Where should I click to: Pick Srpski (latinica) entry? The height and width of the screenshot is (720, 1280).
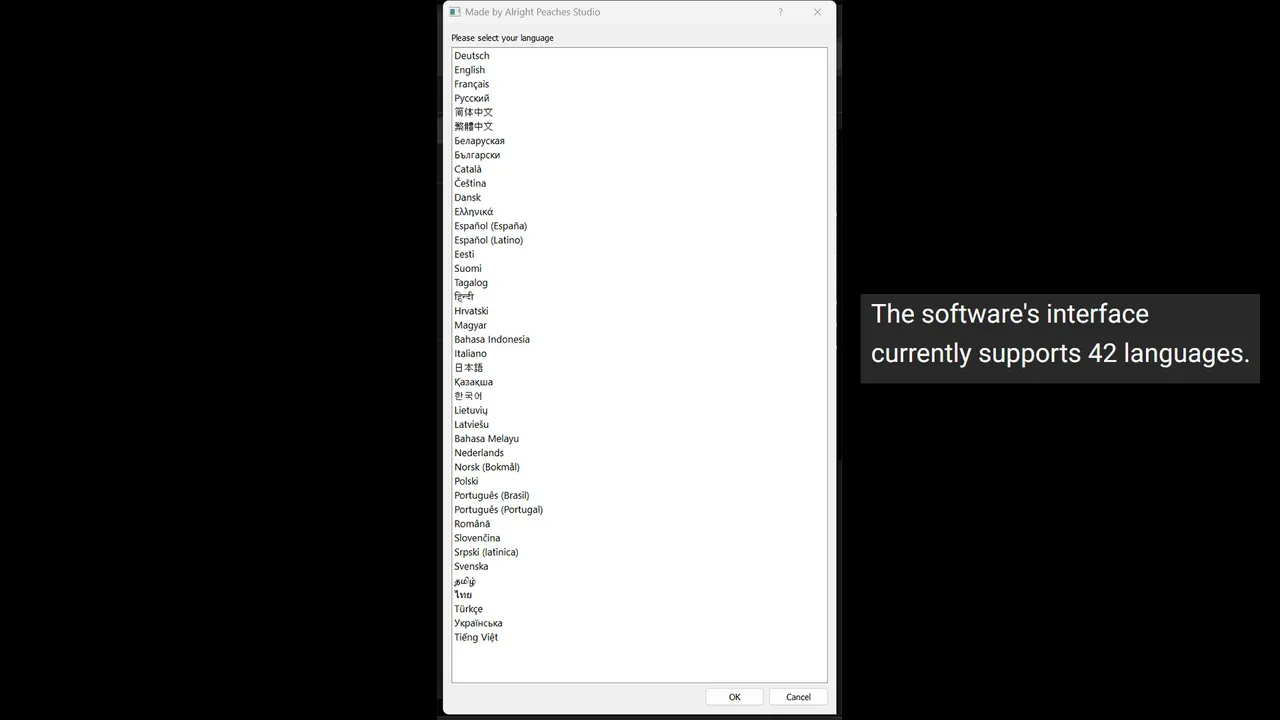tap(486, 552)
